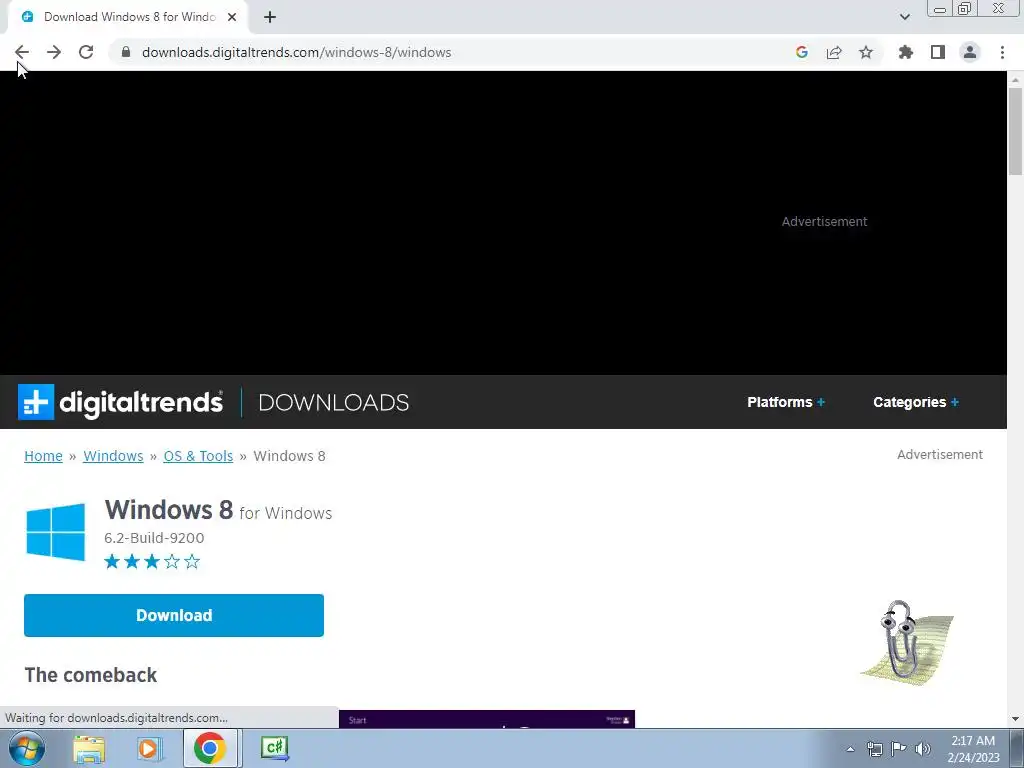Screen dimensions: 1024x768
Task: Open the taskbar clock showing 2:17 AM
Action: pos(973,749)
